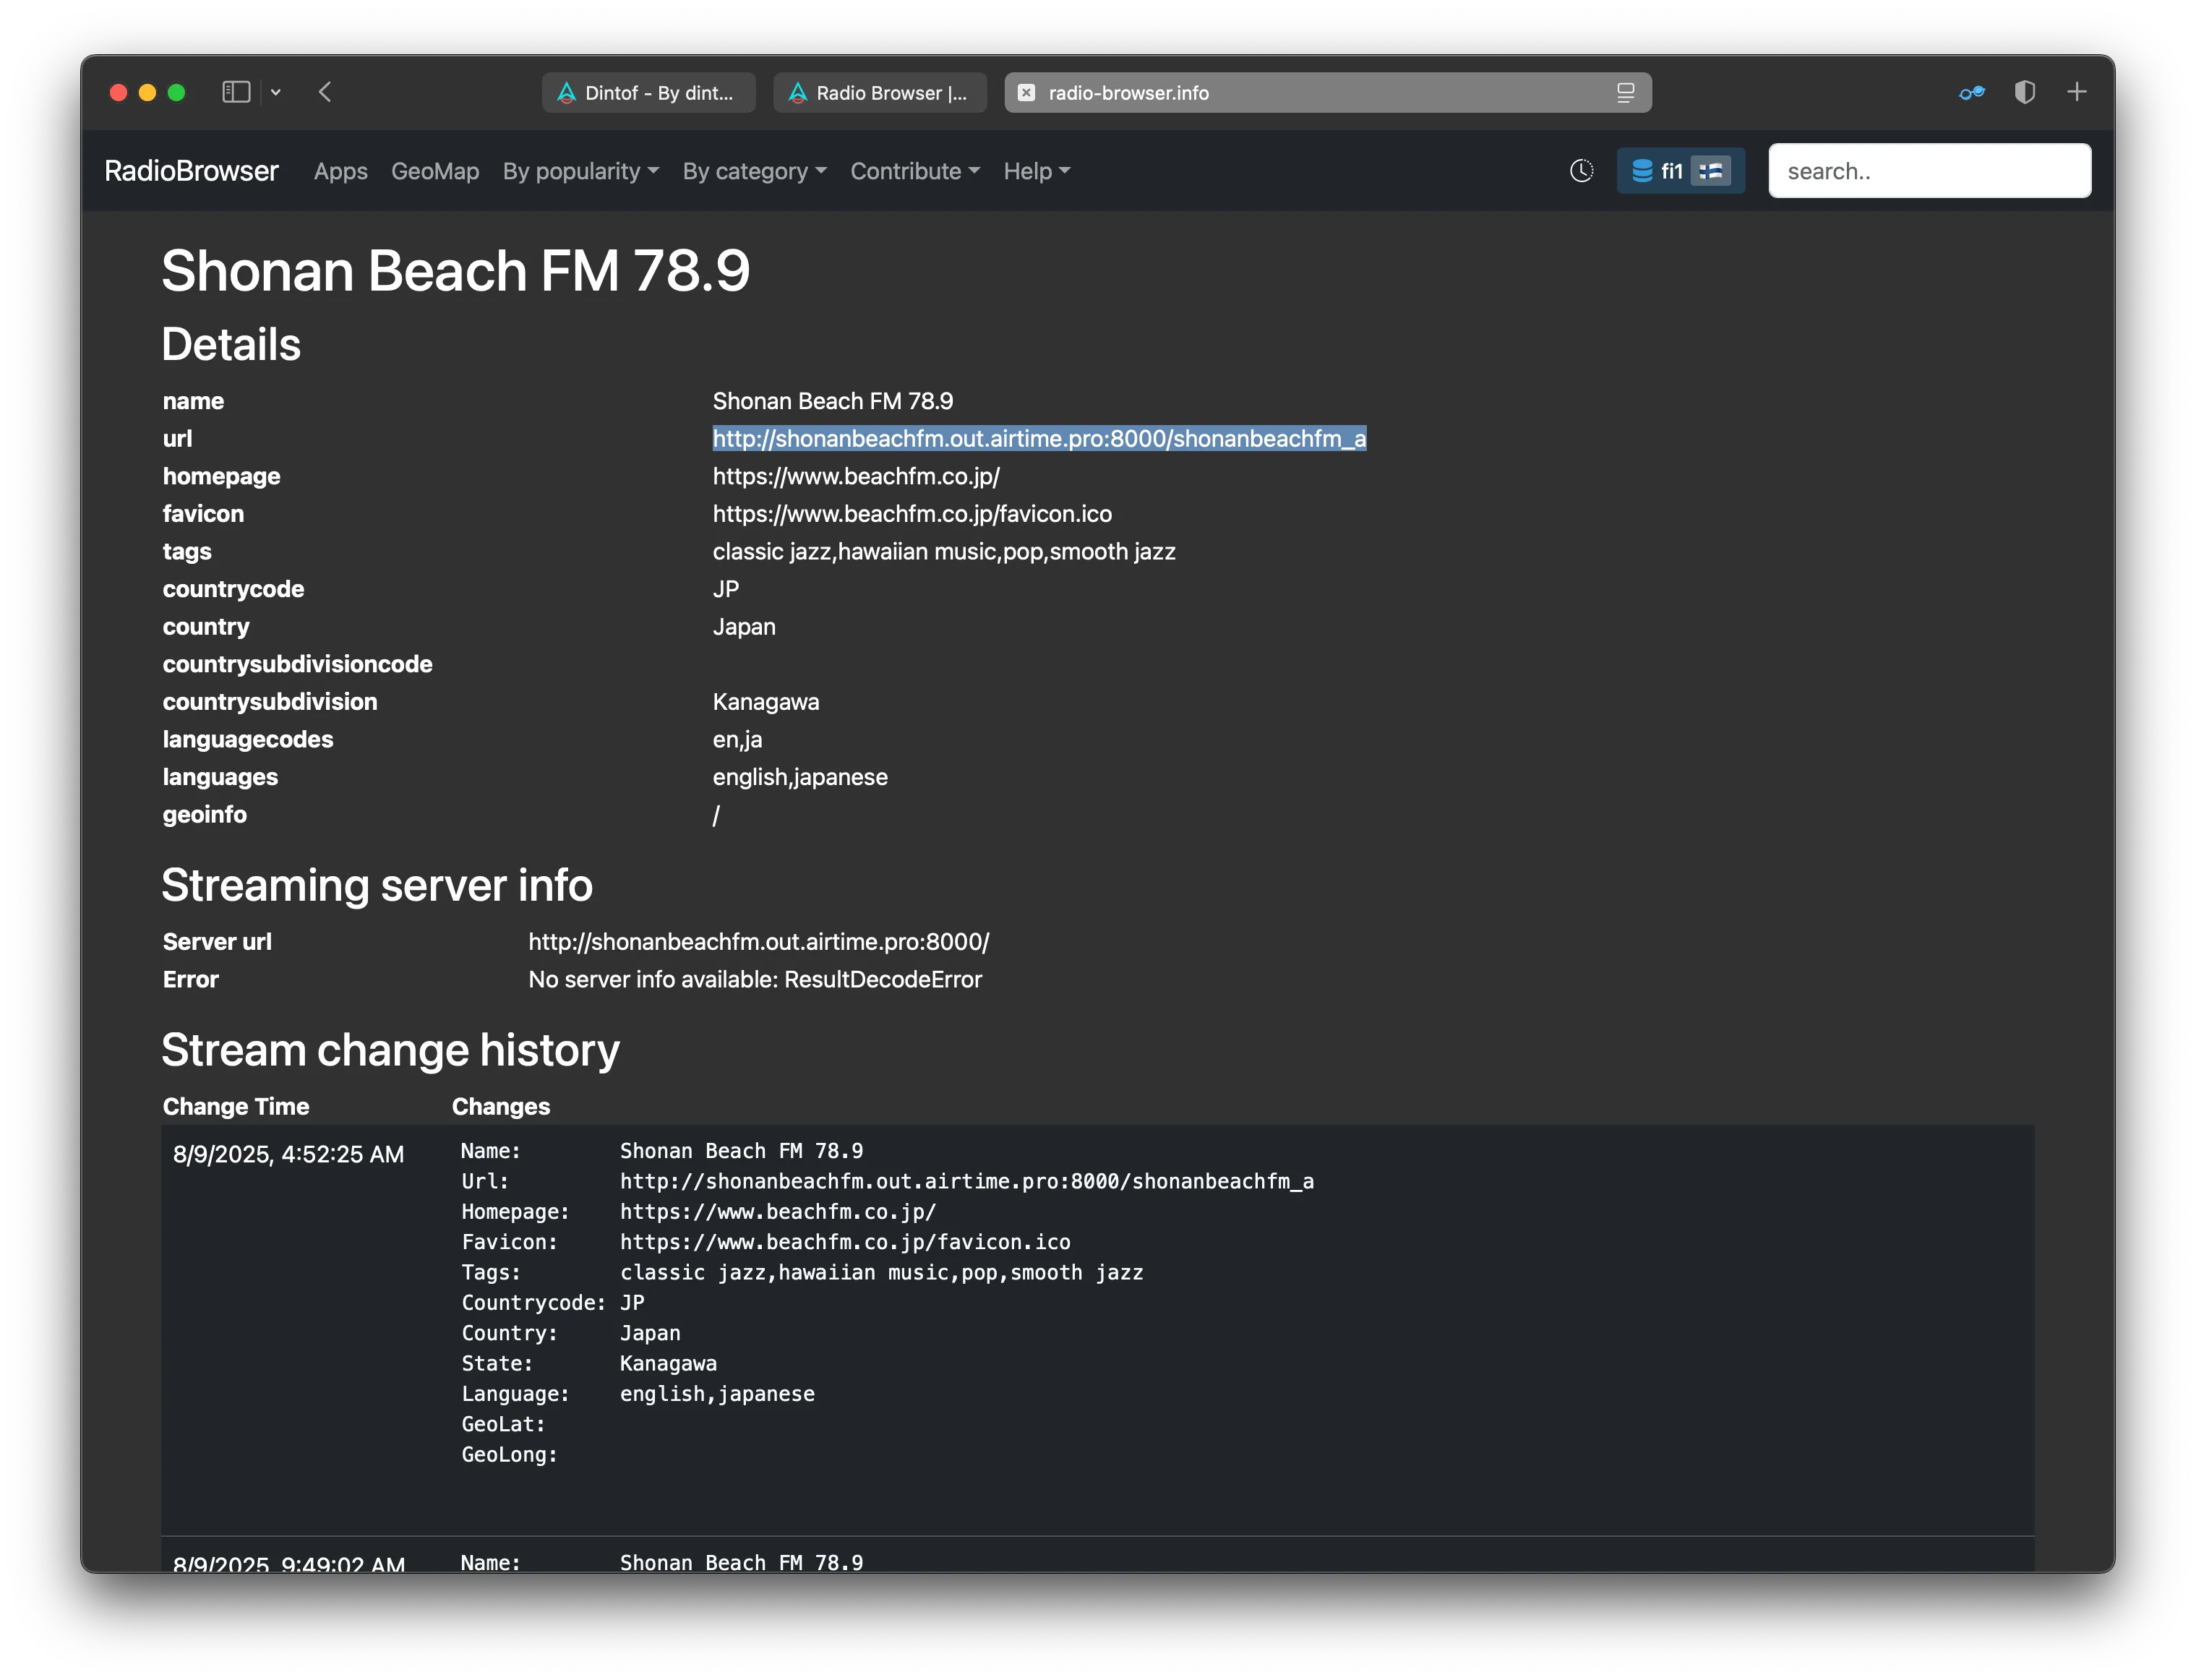
Task: Open the RadioBrowser logo home link
Action: (x=191, y=170)
